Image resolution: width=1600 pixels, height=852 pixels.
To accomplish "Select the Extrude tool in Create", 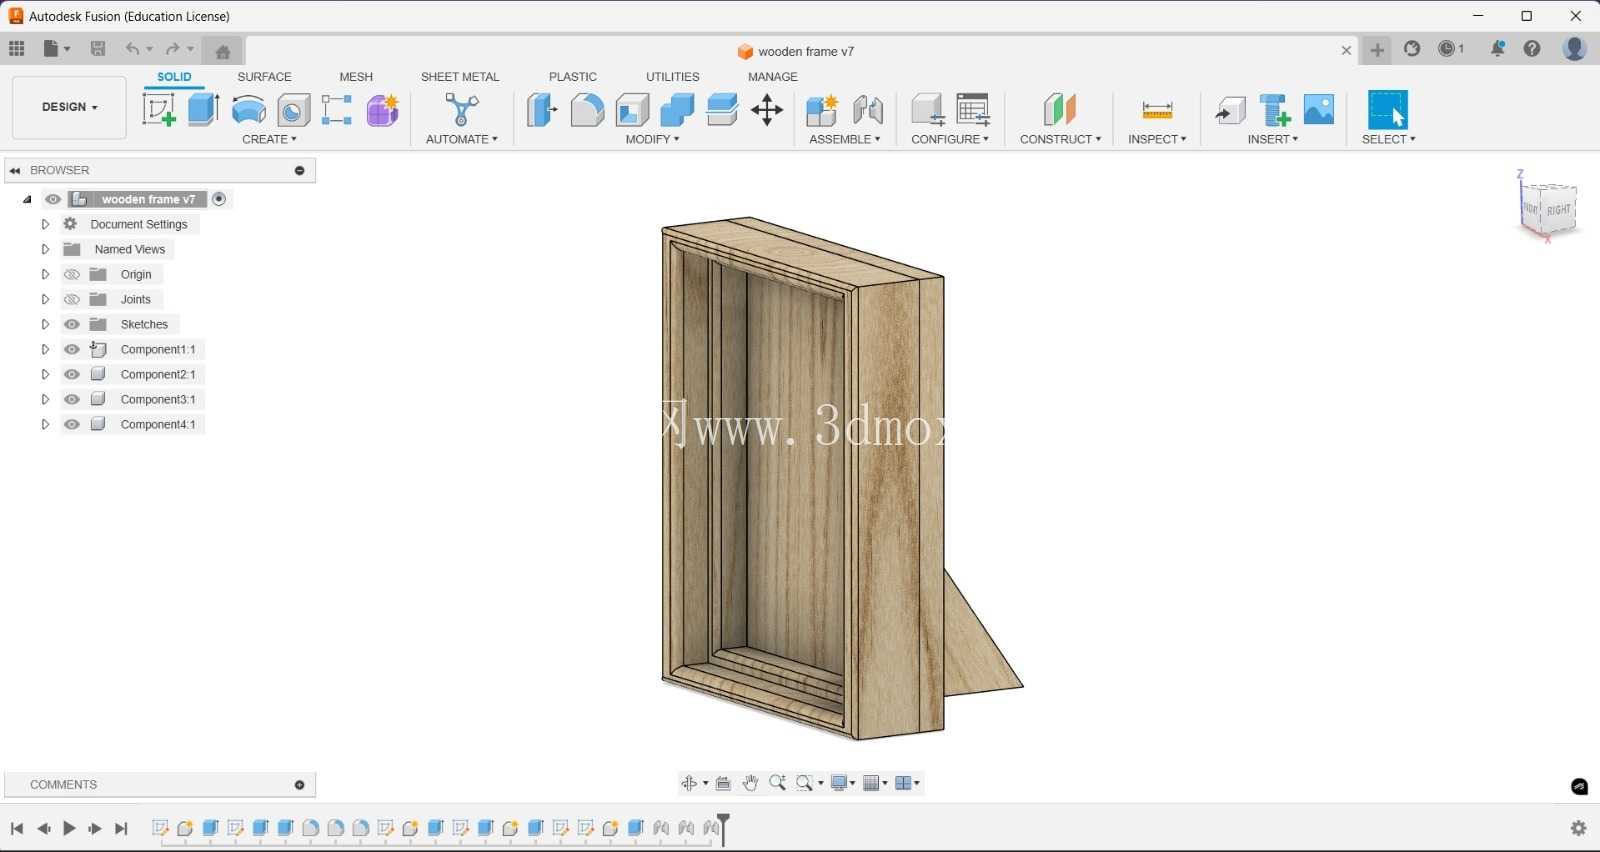I will [204, 110].
